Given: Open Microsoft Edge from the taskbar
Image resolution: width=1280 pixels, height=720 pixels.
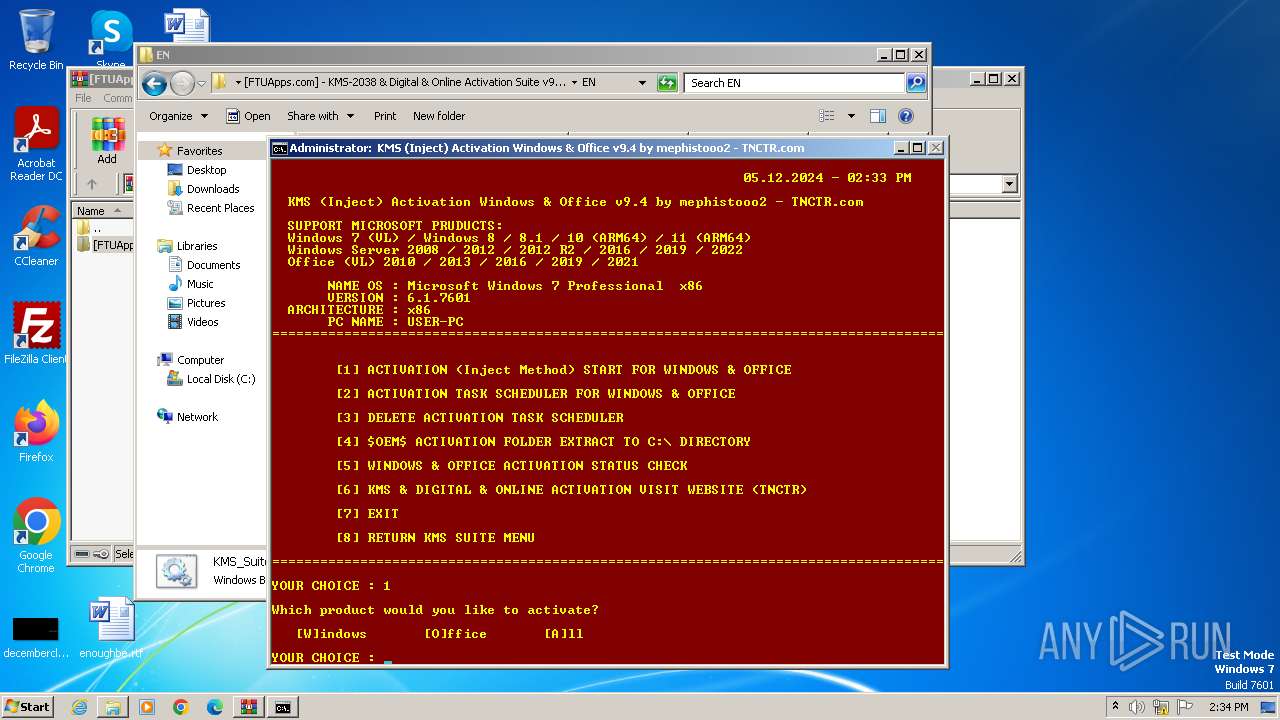Looking at the screenshot, I should 215,707.
